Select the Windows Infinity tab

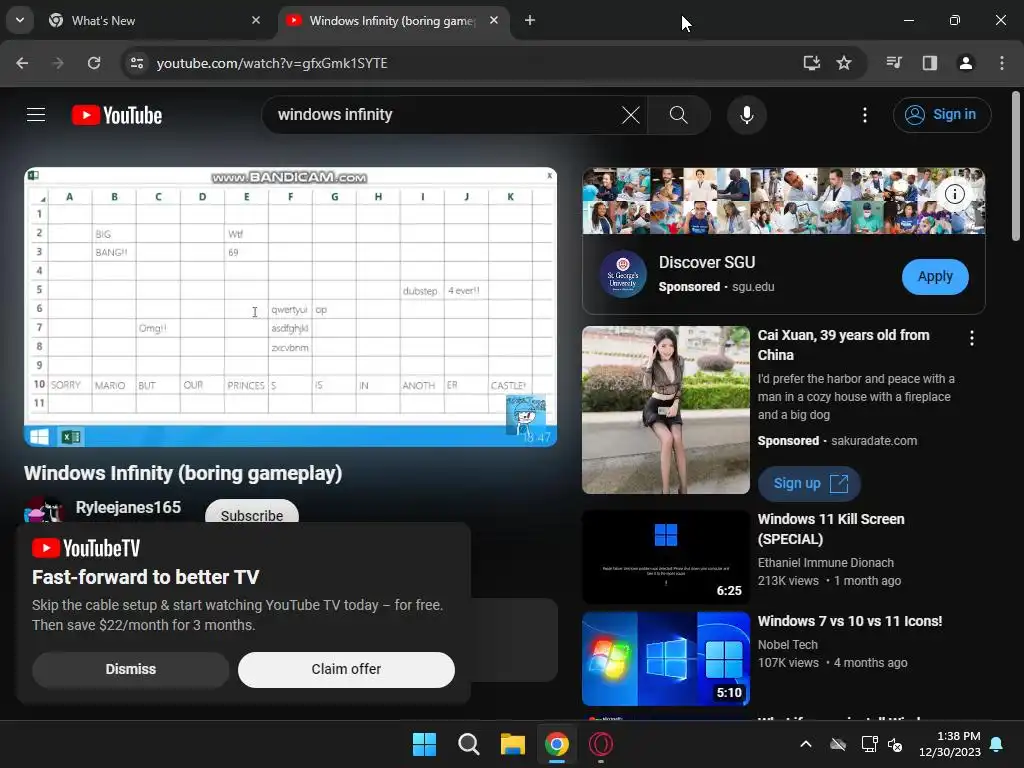pyautogui.click(x=394, y=21)
